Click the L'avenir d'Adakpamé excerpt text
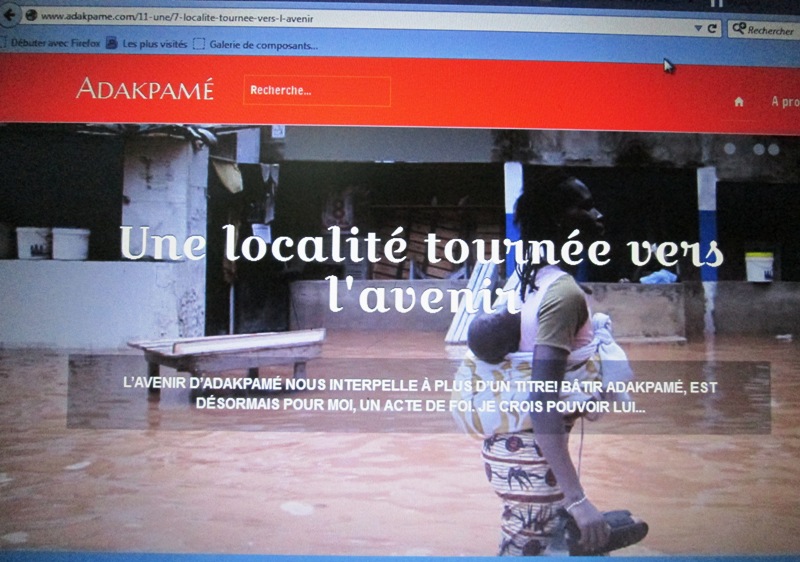Screen dimensions: 800x562 click(x=418, y=397)
